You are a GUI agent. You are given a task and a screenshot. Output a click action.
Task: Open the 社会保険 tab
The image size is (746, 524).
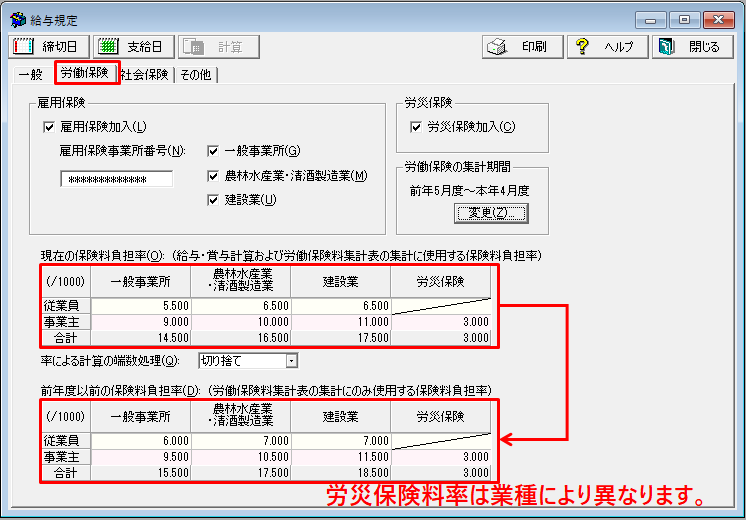[x=146, y=75]
